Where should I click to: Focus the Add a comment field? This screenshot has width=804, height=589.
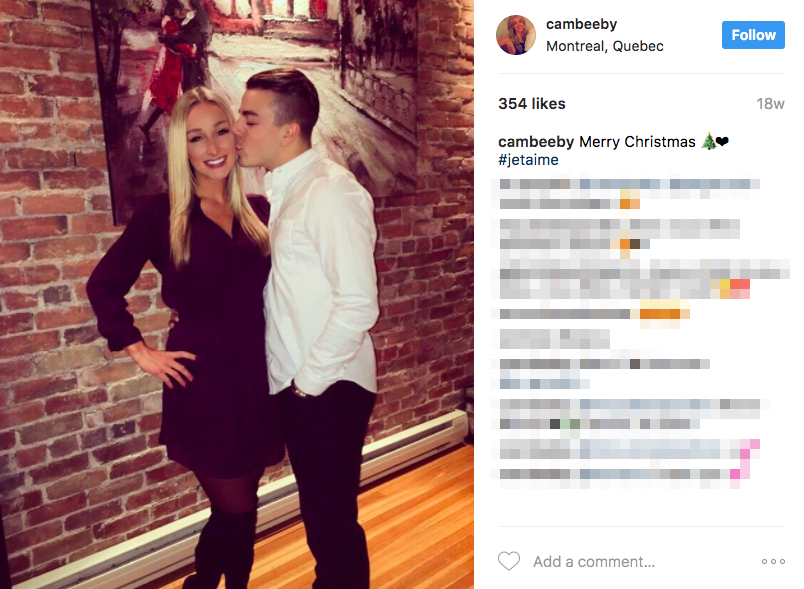(594, 562)
